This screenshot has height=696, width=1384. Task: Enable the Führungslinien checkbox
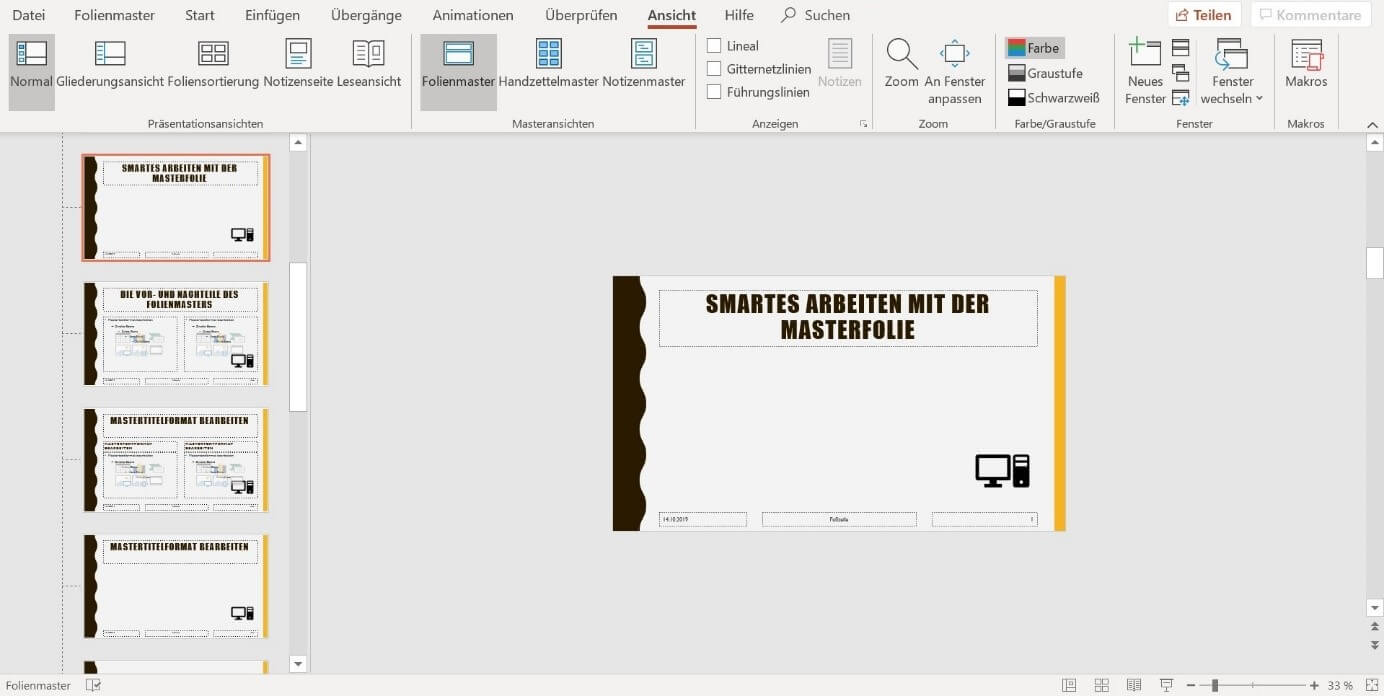[714, 91]
